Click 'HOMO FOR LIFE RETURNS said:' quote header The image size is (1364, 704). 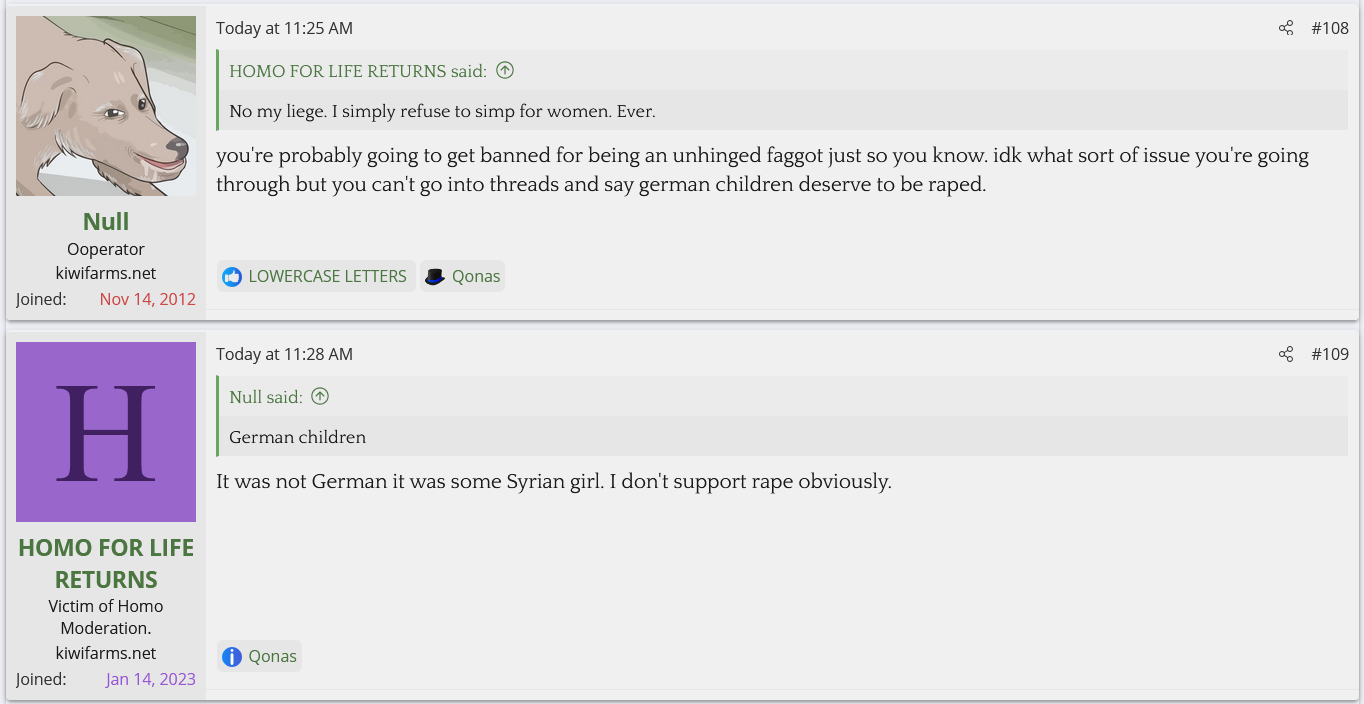click(x=357, y=71)
